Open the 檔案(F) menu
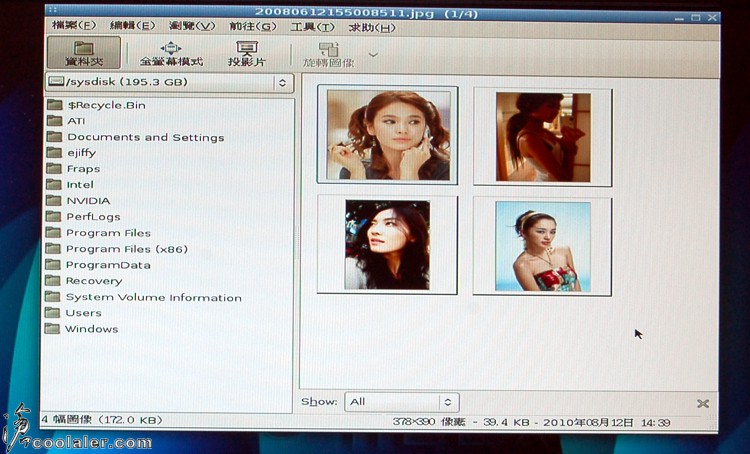750x454 pixels. 73,26
